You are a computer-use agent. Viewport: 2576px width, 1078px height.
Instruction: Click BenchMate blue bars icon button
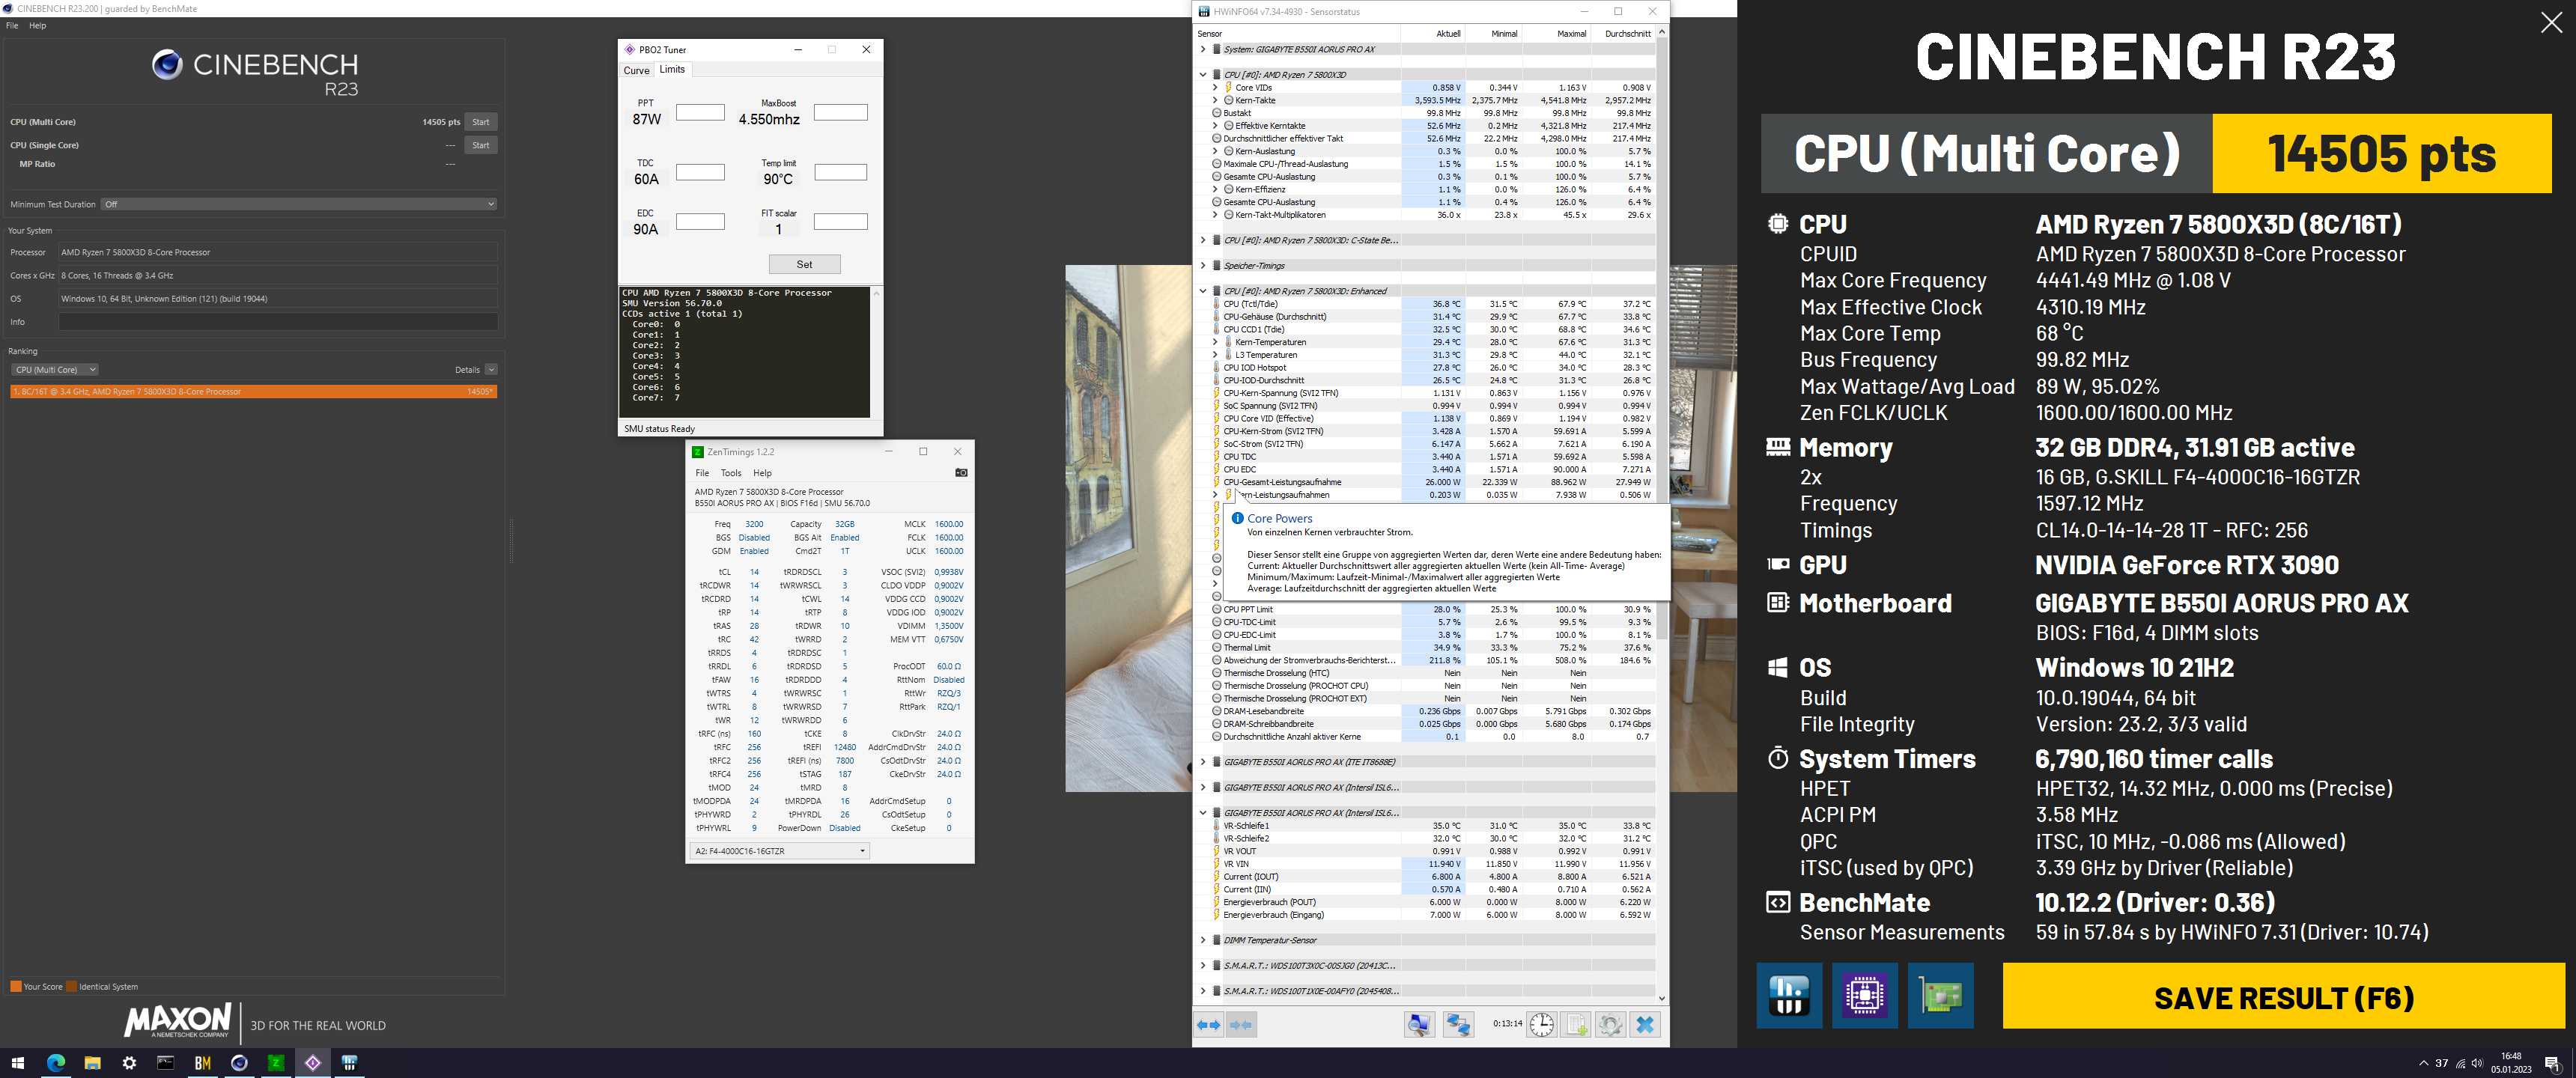(x=1789, y=996)
